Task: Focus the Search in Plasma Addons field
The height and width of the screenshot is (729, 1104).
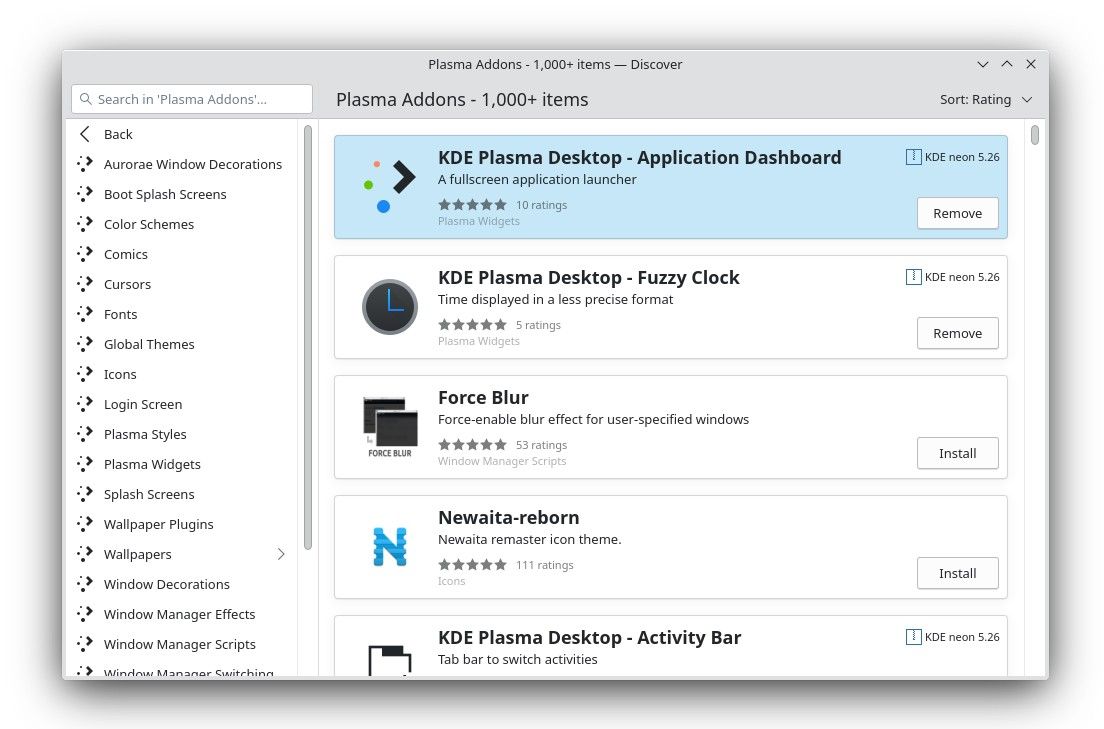Action: (192, 99)
